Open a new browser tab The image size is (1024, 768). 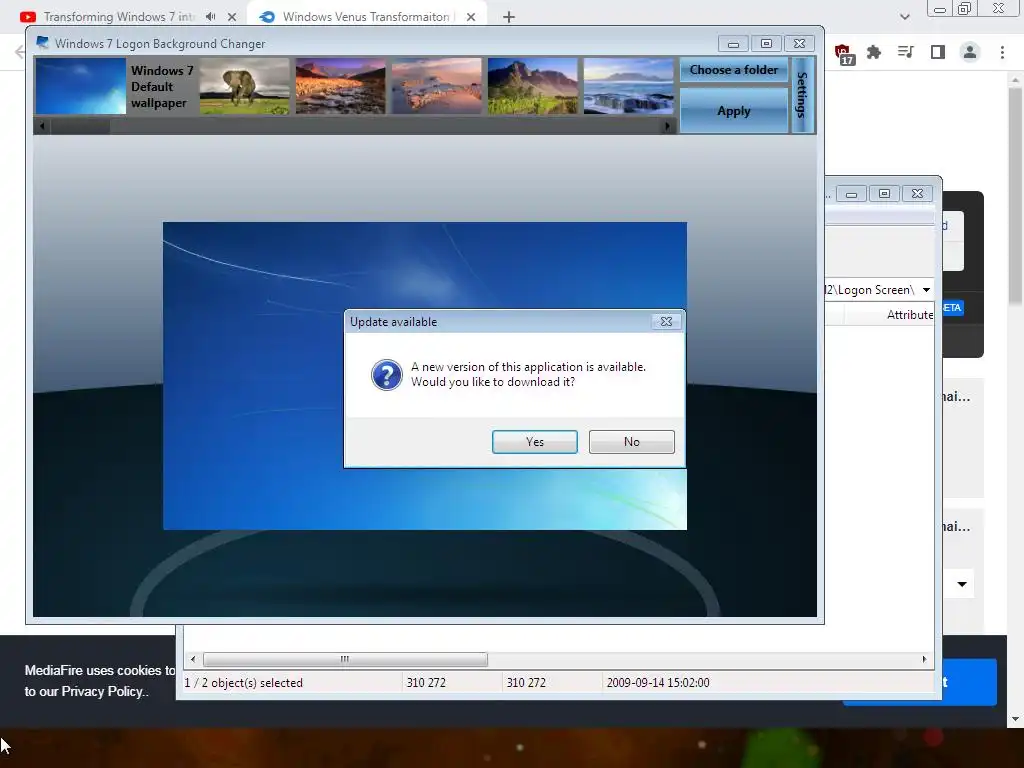pyautogui.click(x=509, y=17)
